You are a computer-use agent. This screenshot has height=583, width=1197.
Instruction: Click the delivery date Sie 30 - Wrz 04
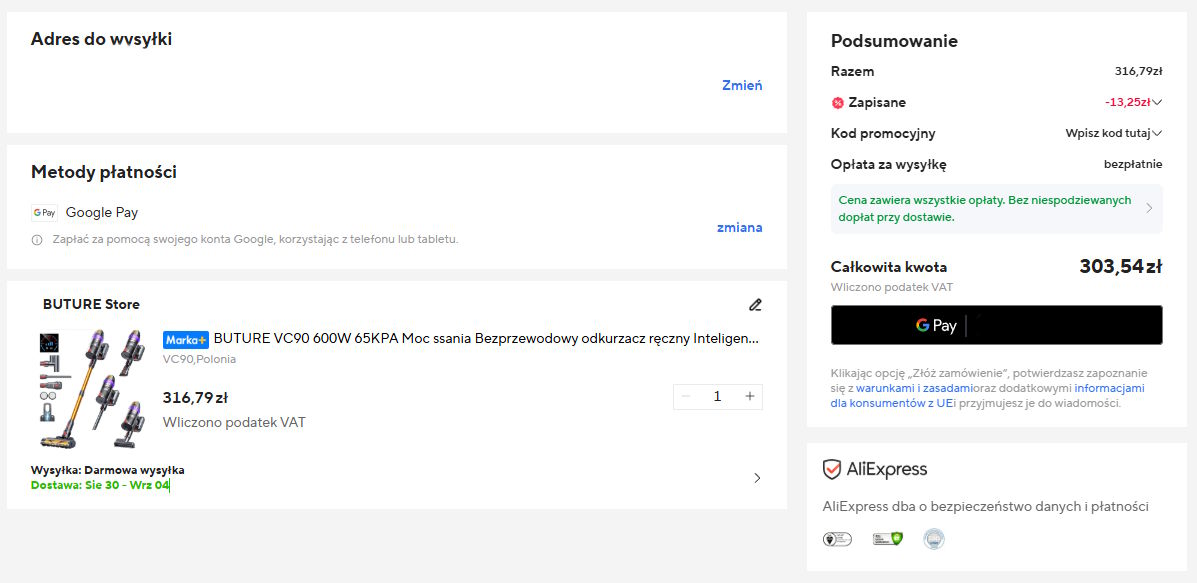(99, 485)
